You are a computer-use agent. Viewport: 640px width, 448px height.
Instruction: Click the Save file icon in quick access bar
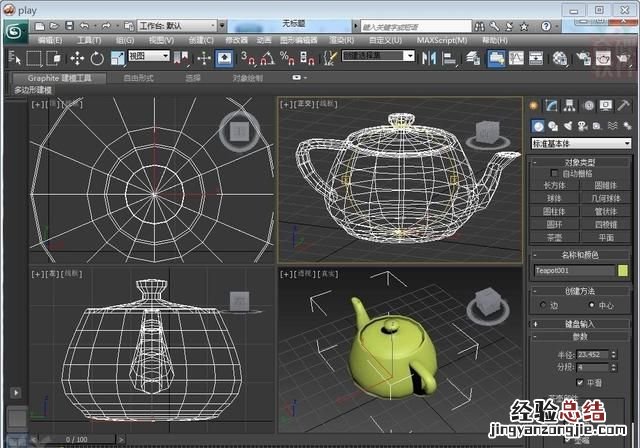click(72, 23)
